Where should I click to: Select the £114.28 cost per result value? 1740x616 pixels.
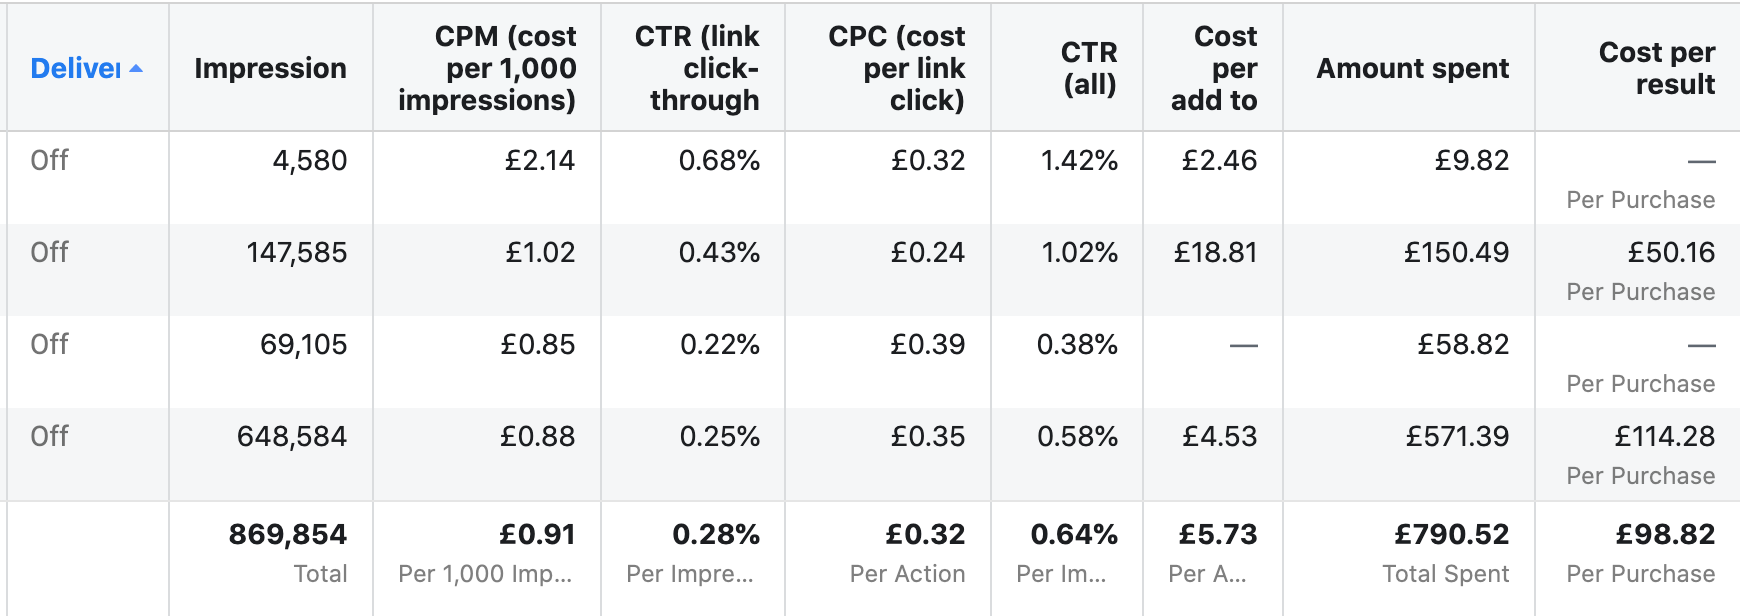(1665, 436)
